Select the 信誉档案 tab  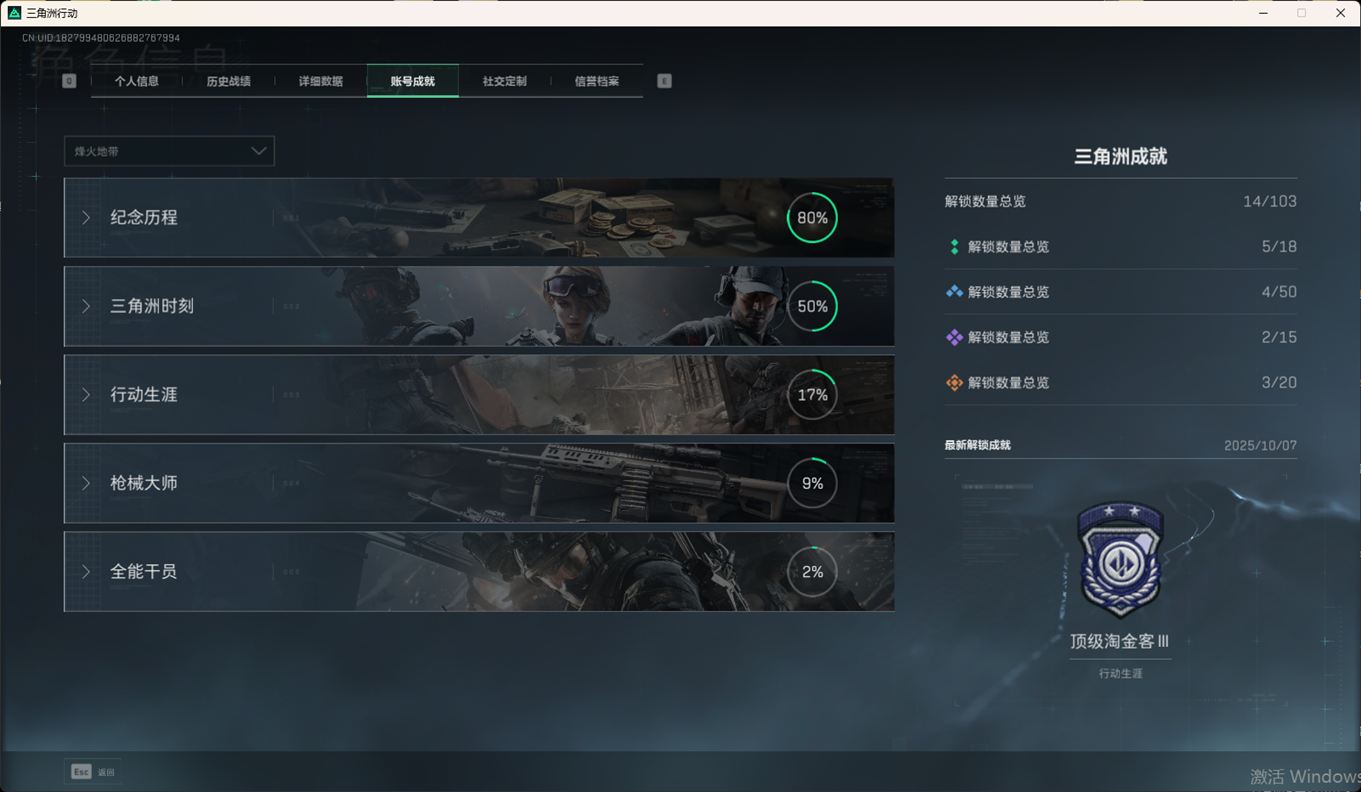597,81
